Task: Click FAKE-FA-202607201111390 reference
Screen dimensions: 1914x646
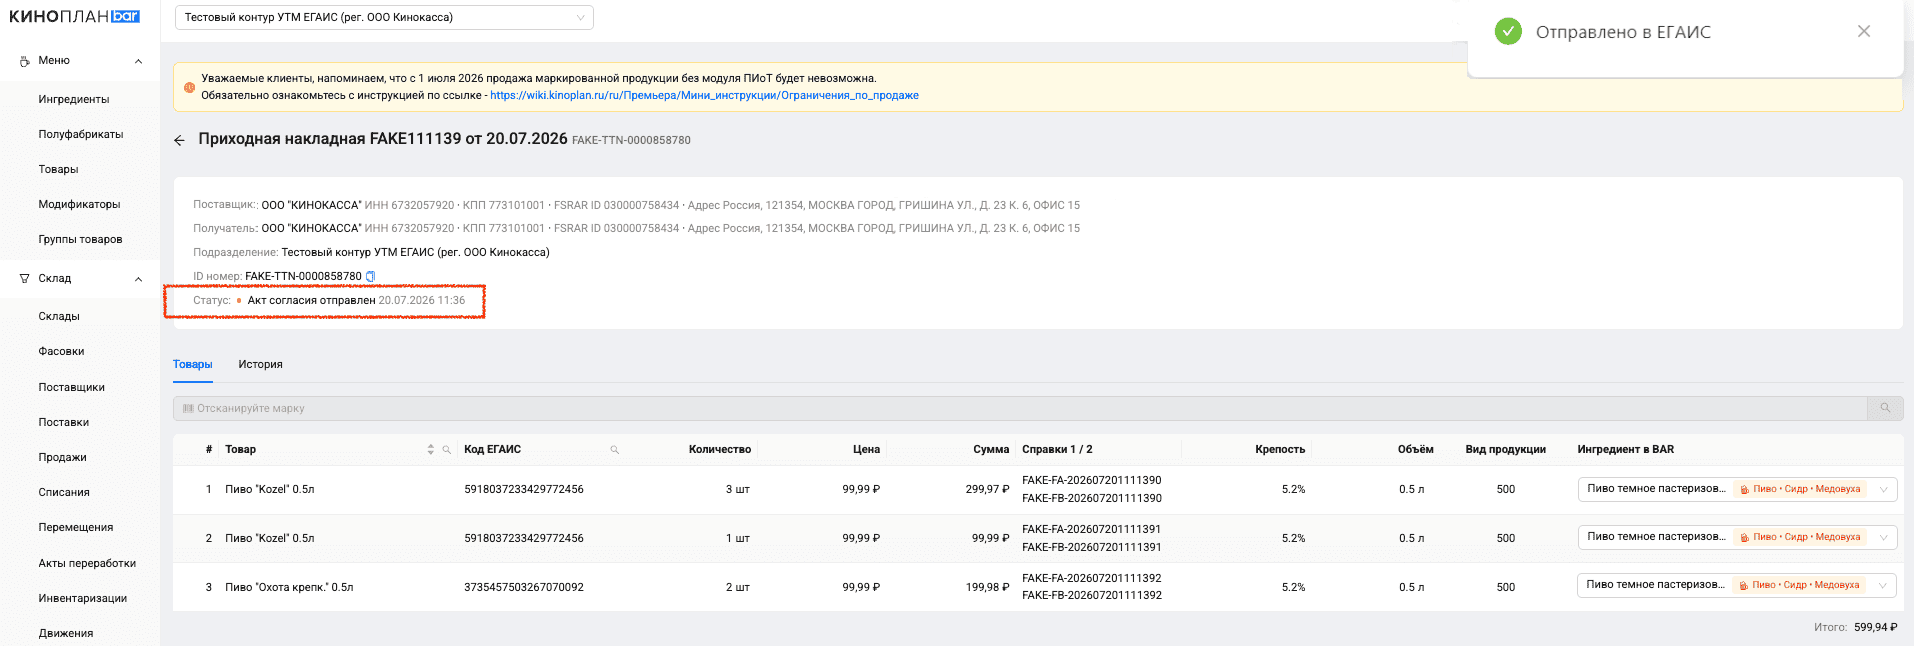Action: (1092, 480)
